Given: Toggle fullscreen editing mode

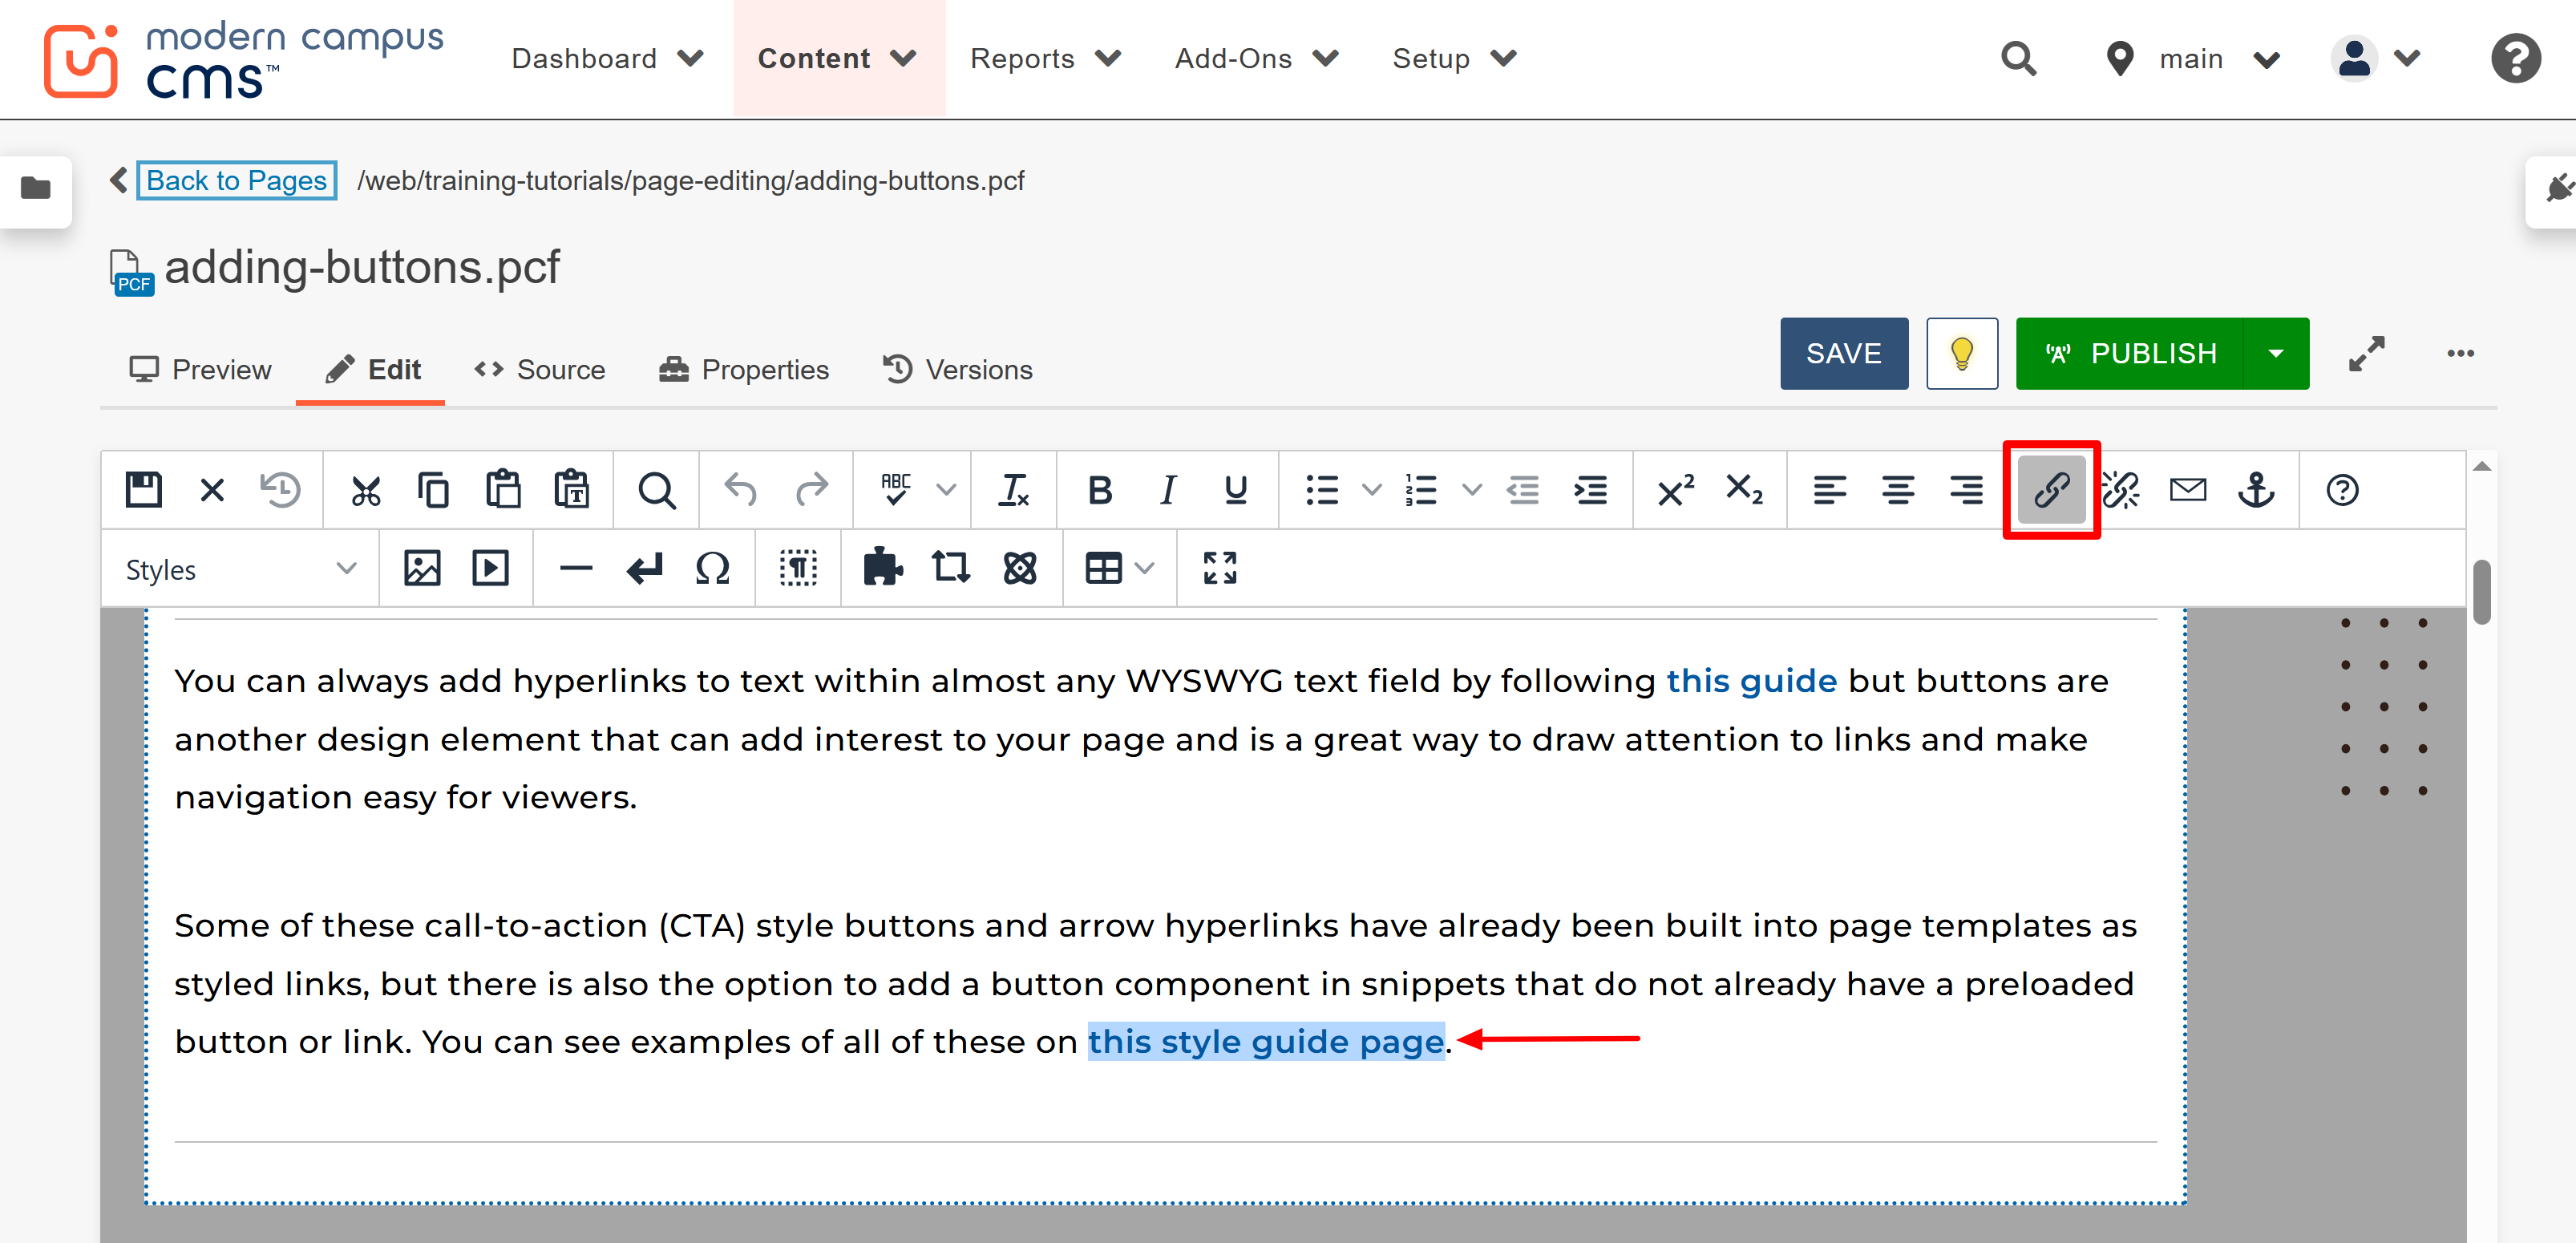Looking at the screenshot, I should pyautogui.click(x=1220, y=567).
